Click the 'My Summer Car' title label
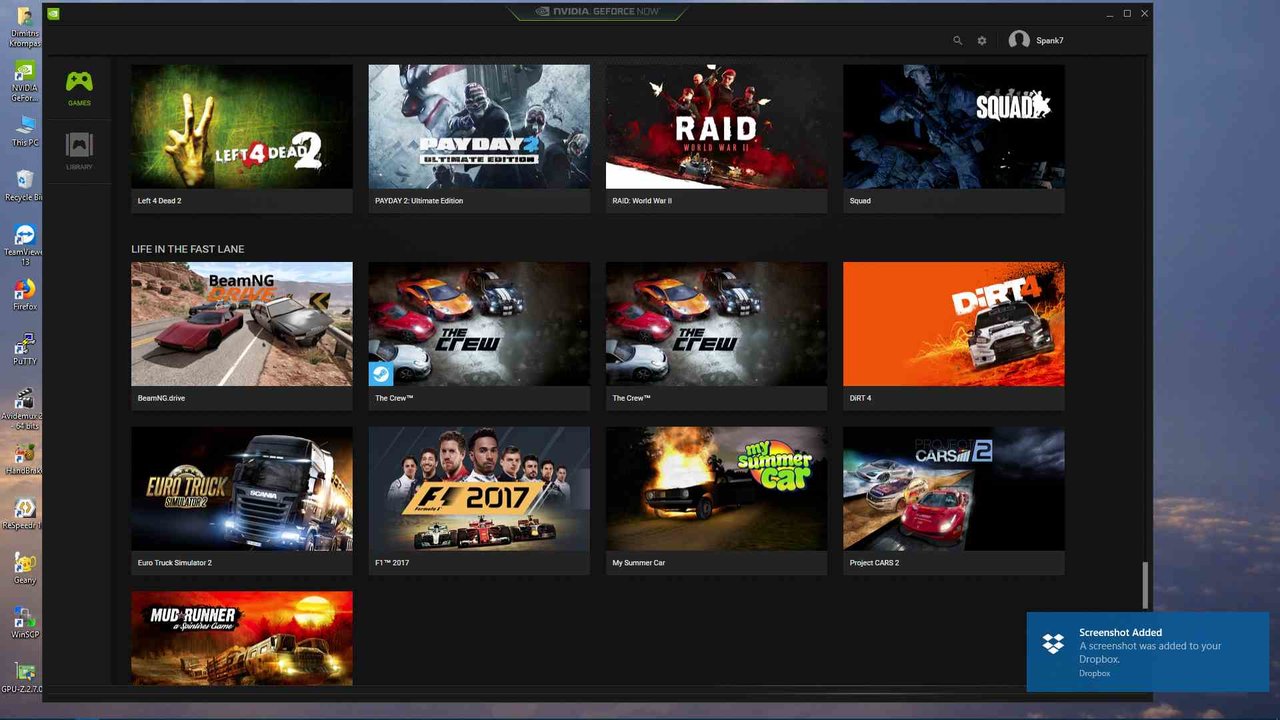The height and width of the screenshot is (720, 1280). [x=638, y=563]
